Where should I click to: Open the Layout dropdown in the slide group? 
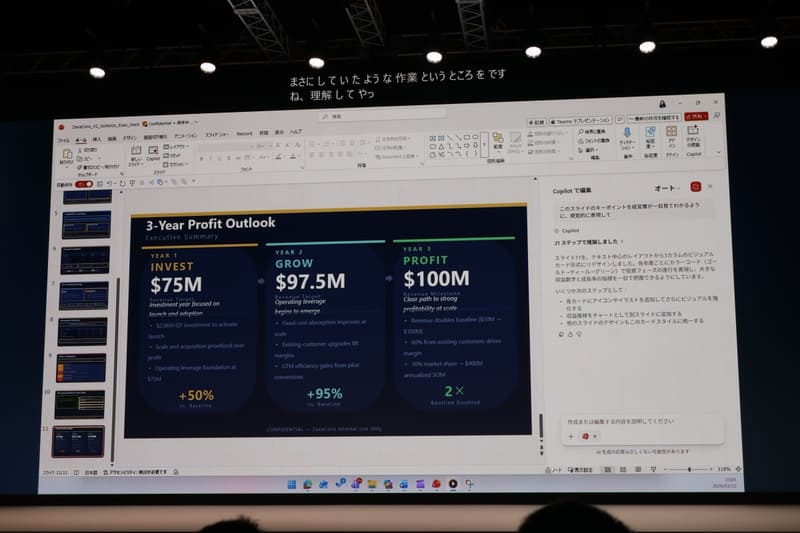[177, 146]
